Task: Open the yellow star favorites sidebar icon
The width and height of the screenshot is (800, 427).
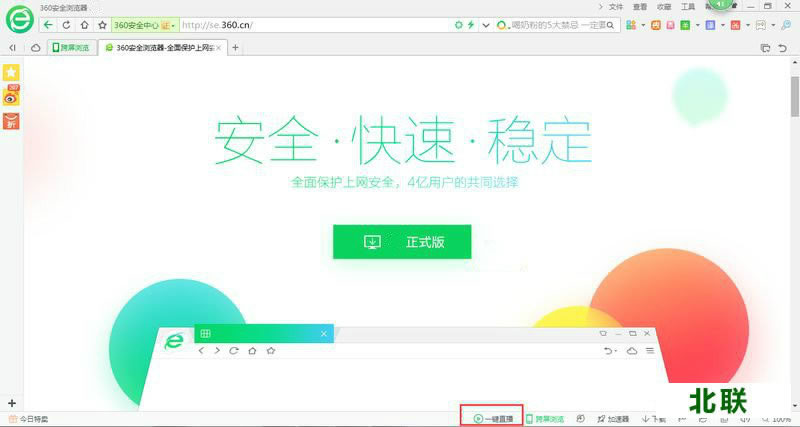Action: tap(11, 73)
